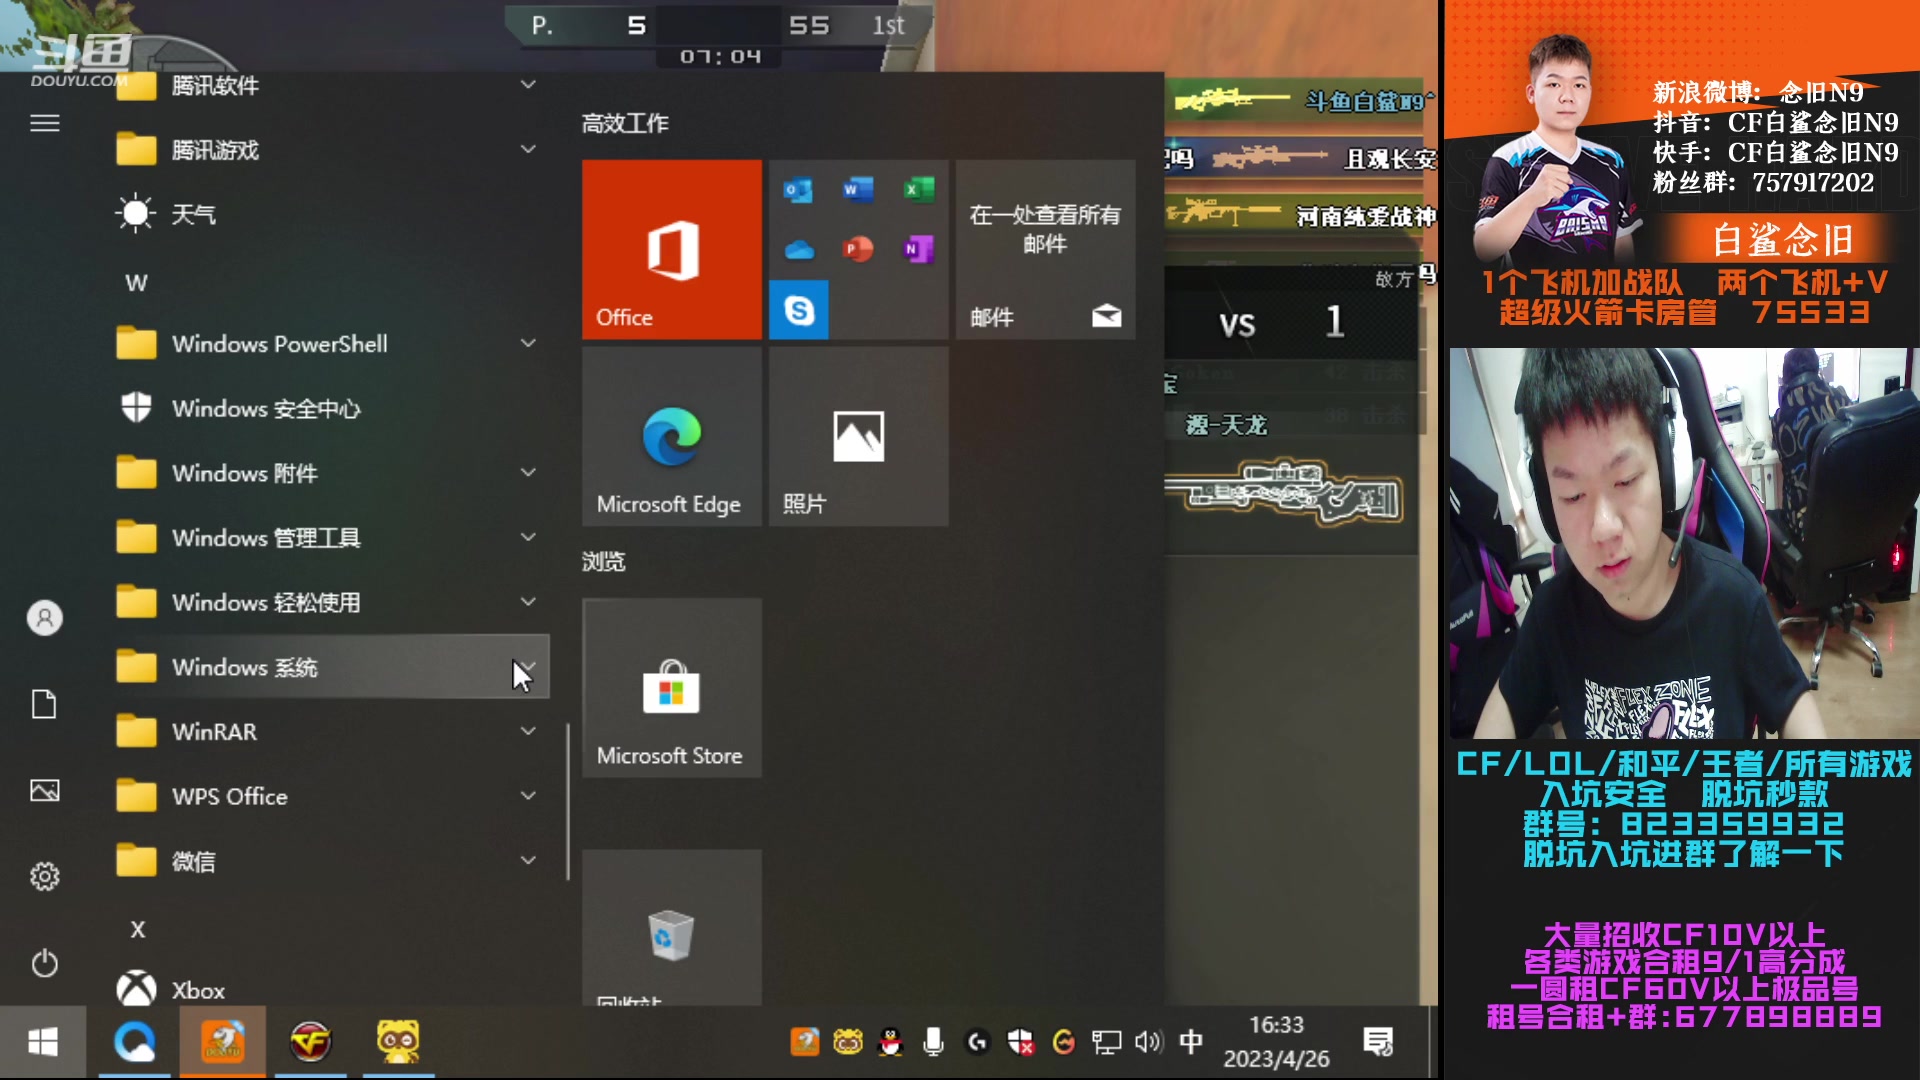Screen dimensions: 1920x1080
Task: Open the Office tile
Action: point(671,250)
